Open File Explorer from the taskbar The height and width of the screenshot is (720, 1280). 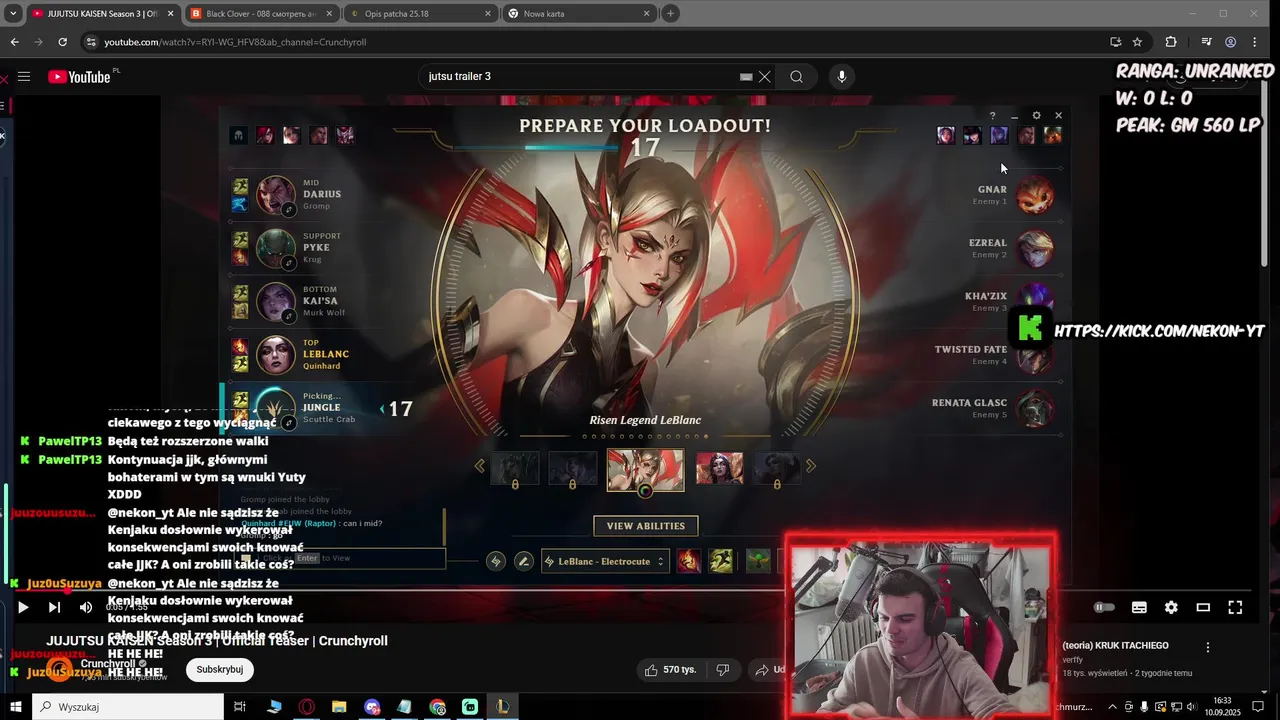[338, 707]
